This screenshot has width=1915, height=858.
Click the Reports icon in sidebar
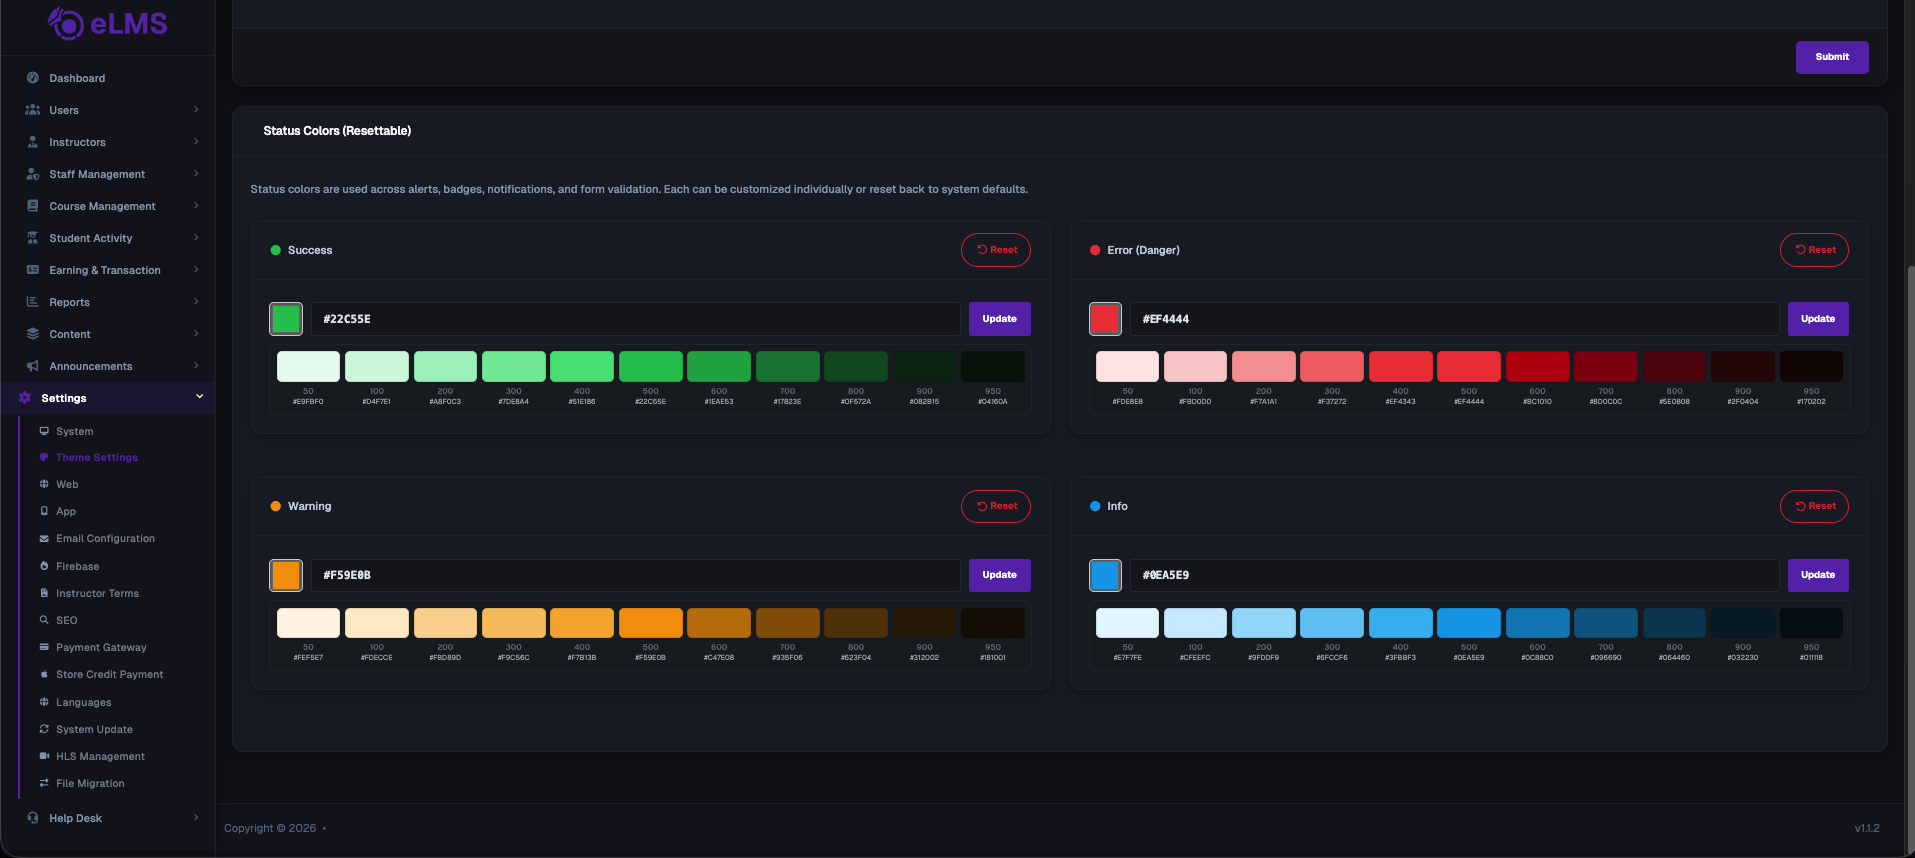coord(33,302)
